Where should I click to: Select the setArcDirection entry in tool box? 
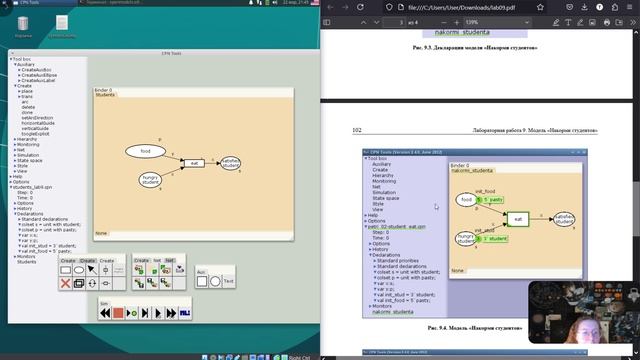pyautogui.click(x=37, y=118)
